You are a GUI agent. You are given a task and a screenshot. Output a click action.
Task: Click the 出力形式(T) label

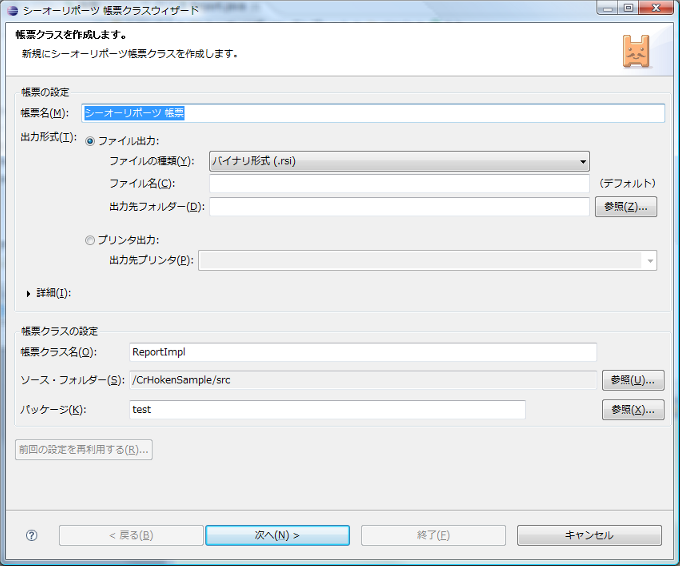(x=49, y=137)
